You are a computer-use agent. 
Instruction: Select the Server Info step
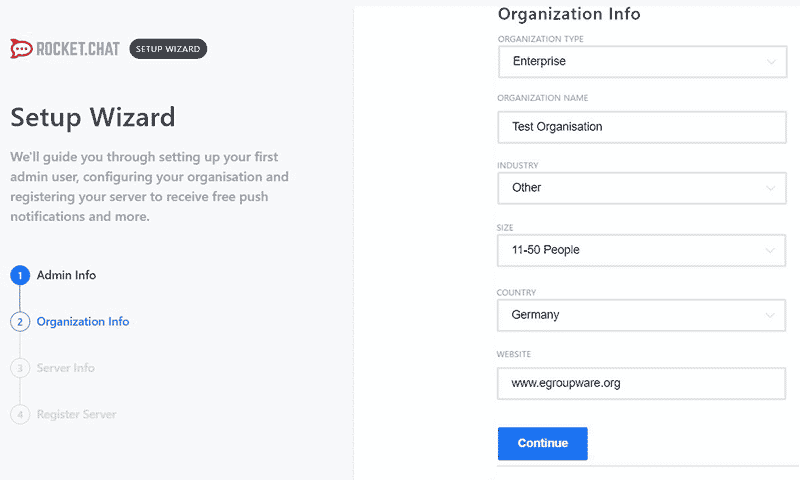[x=65, y=368]
